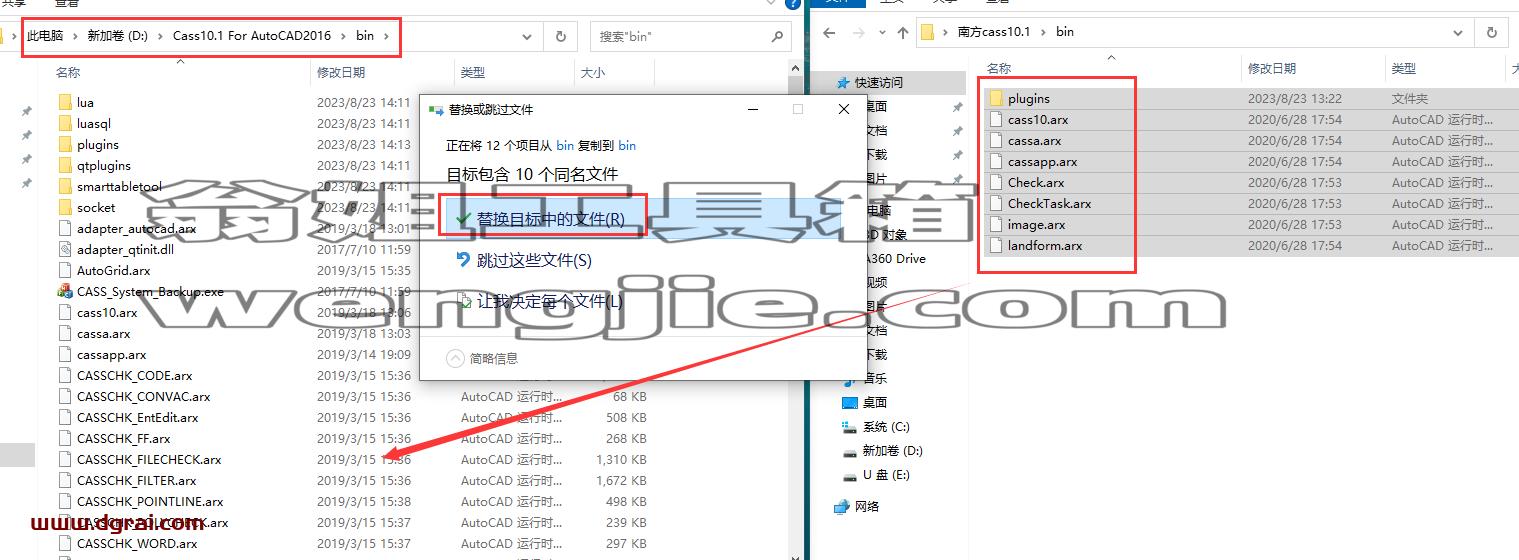This screenshot has width=1519, height=560.
Task: Open 快速访问 in navigation pane
Action: (879, 83)
